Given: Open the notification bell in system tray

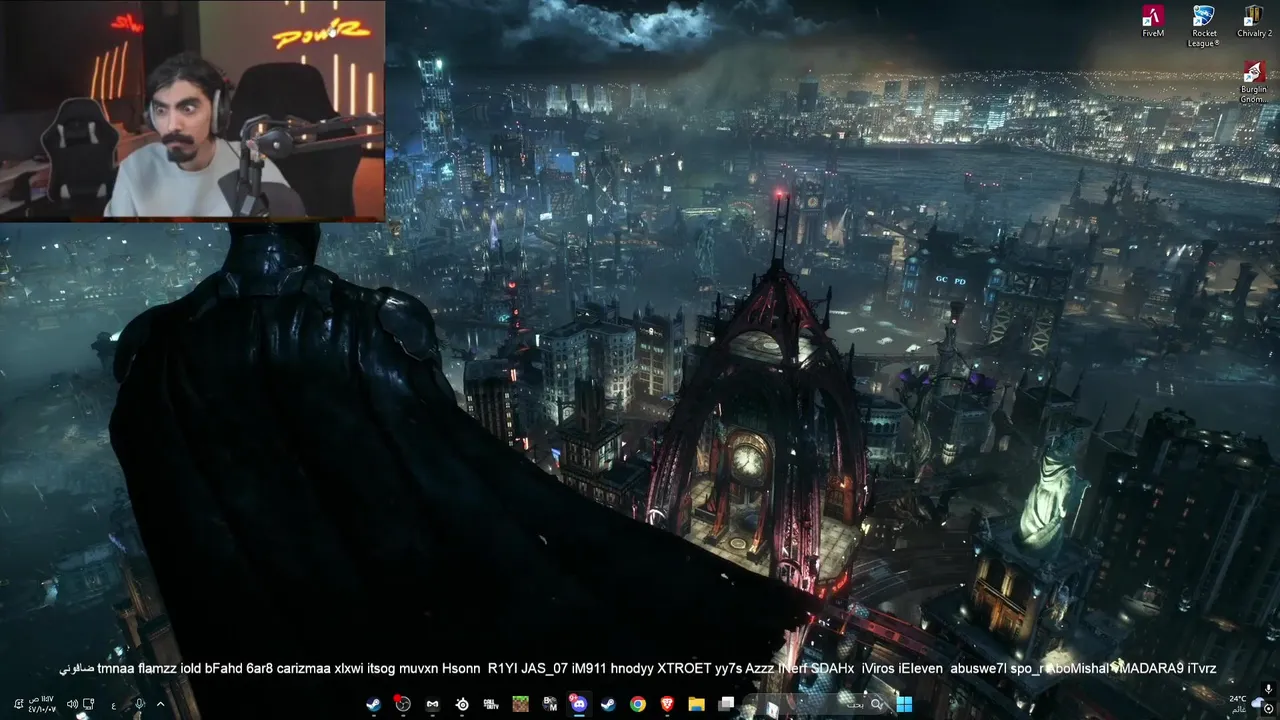Looking at the screenshot, I should [19, 704].
